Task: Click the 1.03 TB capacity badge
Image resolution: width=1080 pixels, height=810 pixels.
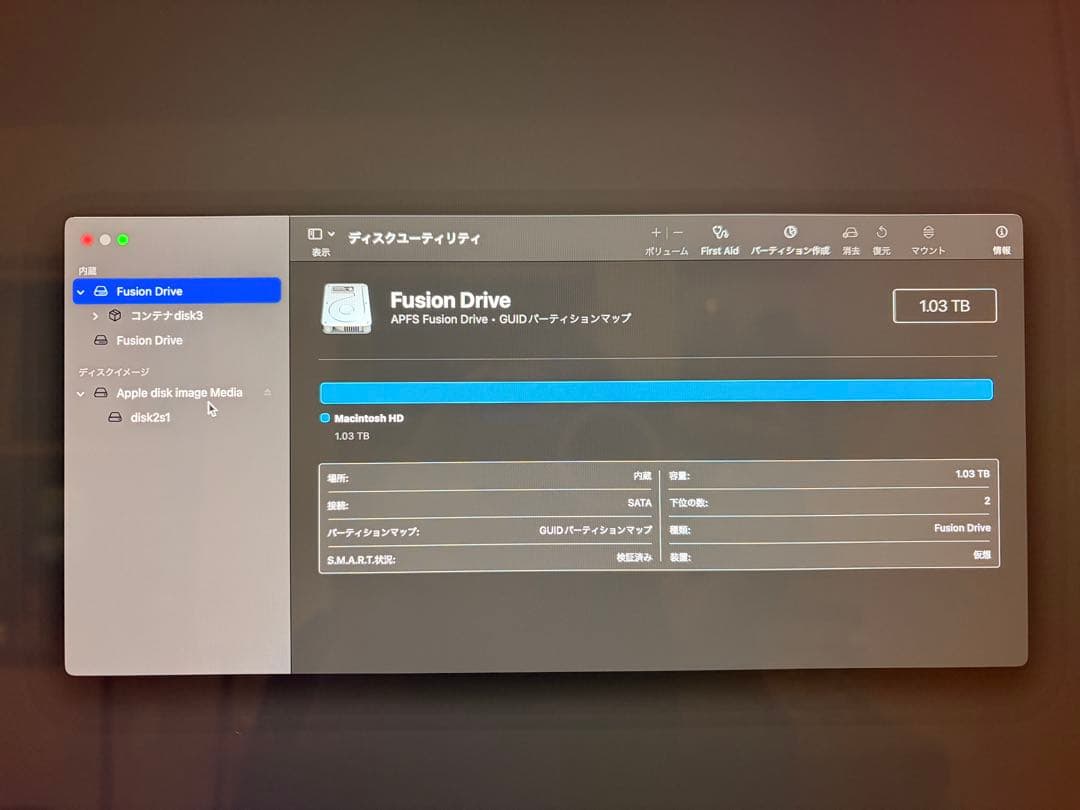Action: pos(944,306)
